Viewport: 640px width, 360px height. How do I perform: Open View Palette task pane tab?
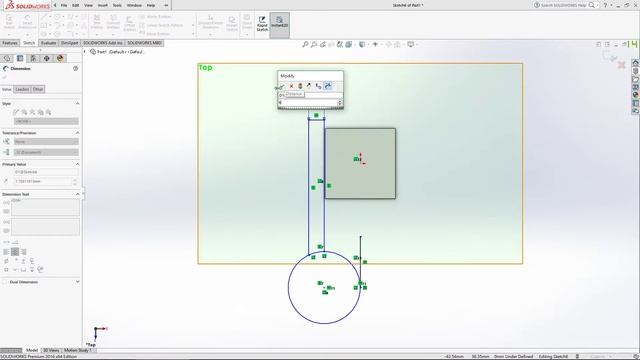point(636,87)
